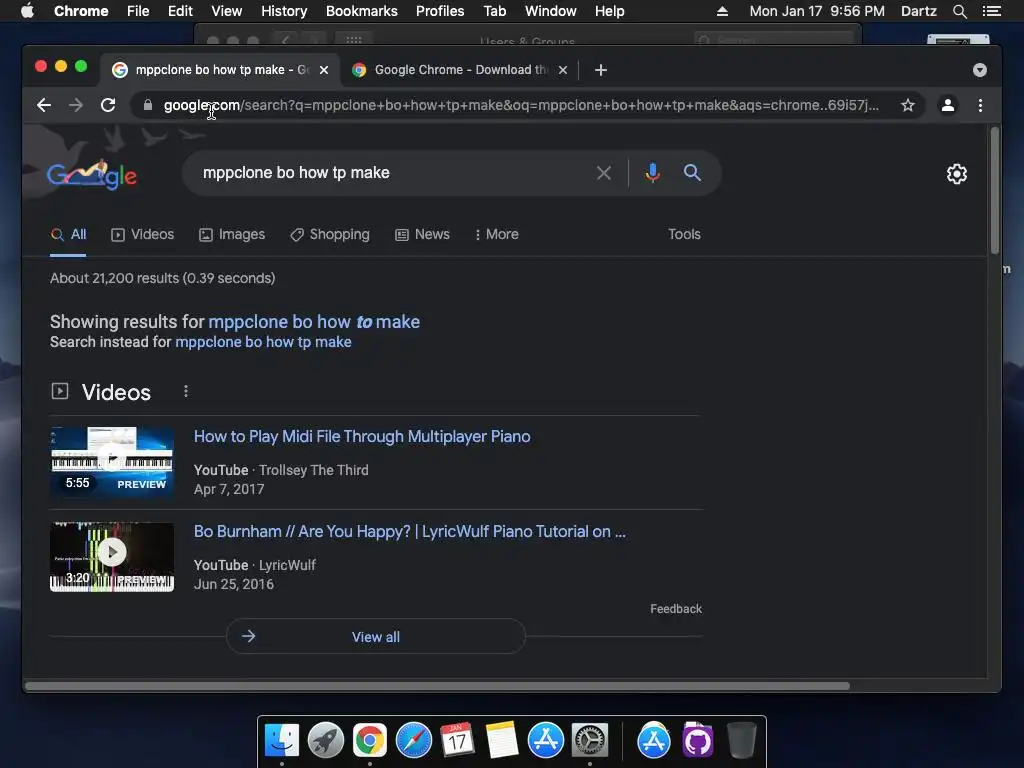Click the padlock site info icon

pos(148,105)
